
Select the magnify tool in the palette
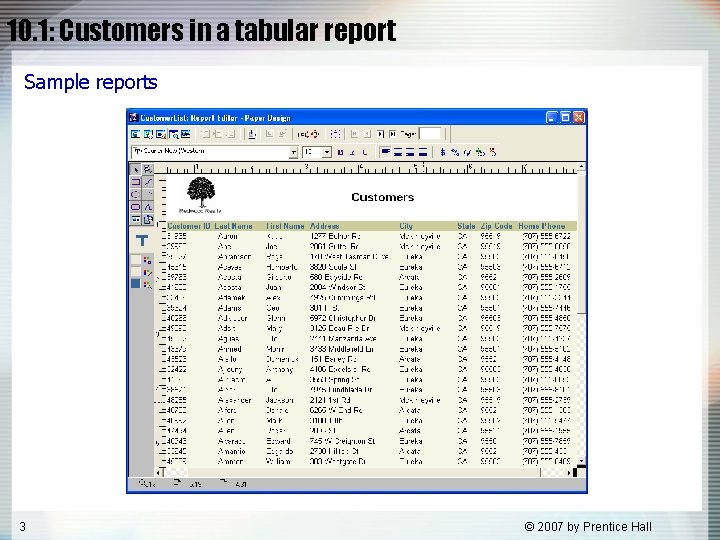pos(148,169)
